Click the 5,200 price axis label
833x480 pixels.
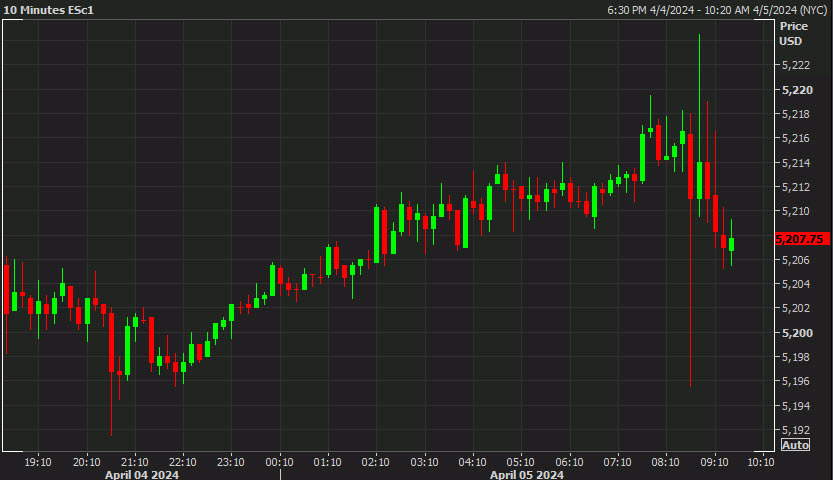point(796,332)
